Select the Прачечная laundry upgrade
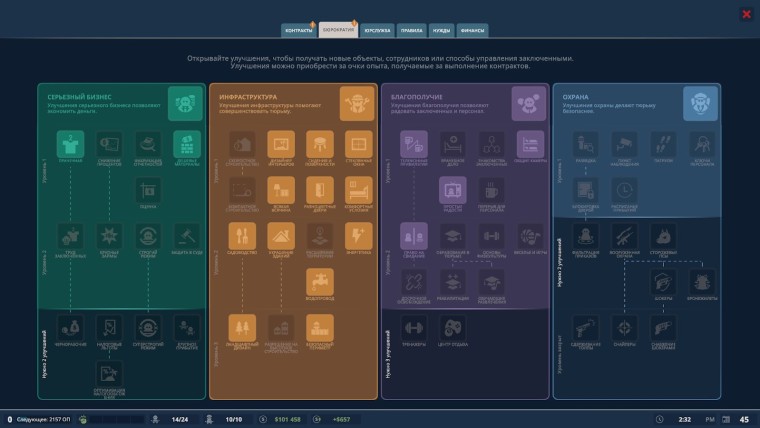The width and height of the screenshot is (760, 428). pos(70,144)
